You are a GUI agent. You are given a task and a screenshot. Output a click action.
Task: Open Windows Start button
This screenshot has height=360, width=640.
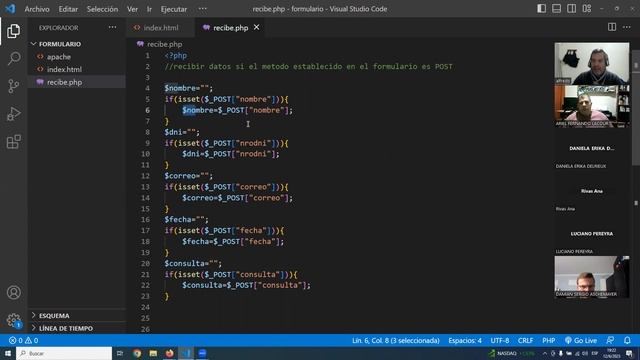click(x=8, y=353)
